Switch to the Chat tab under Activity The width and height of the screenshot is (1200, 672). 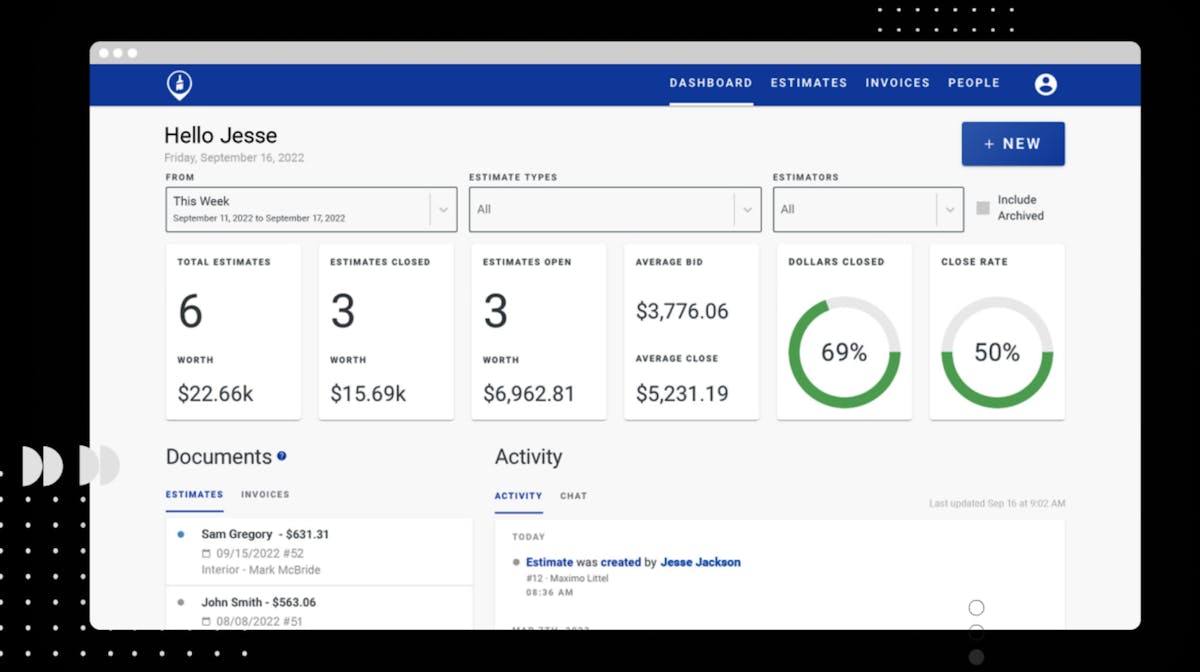[573, 496]
